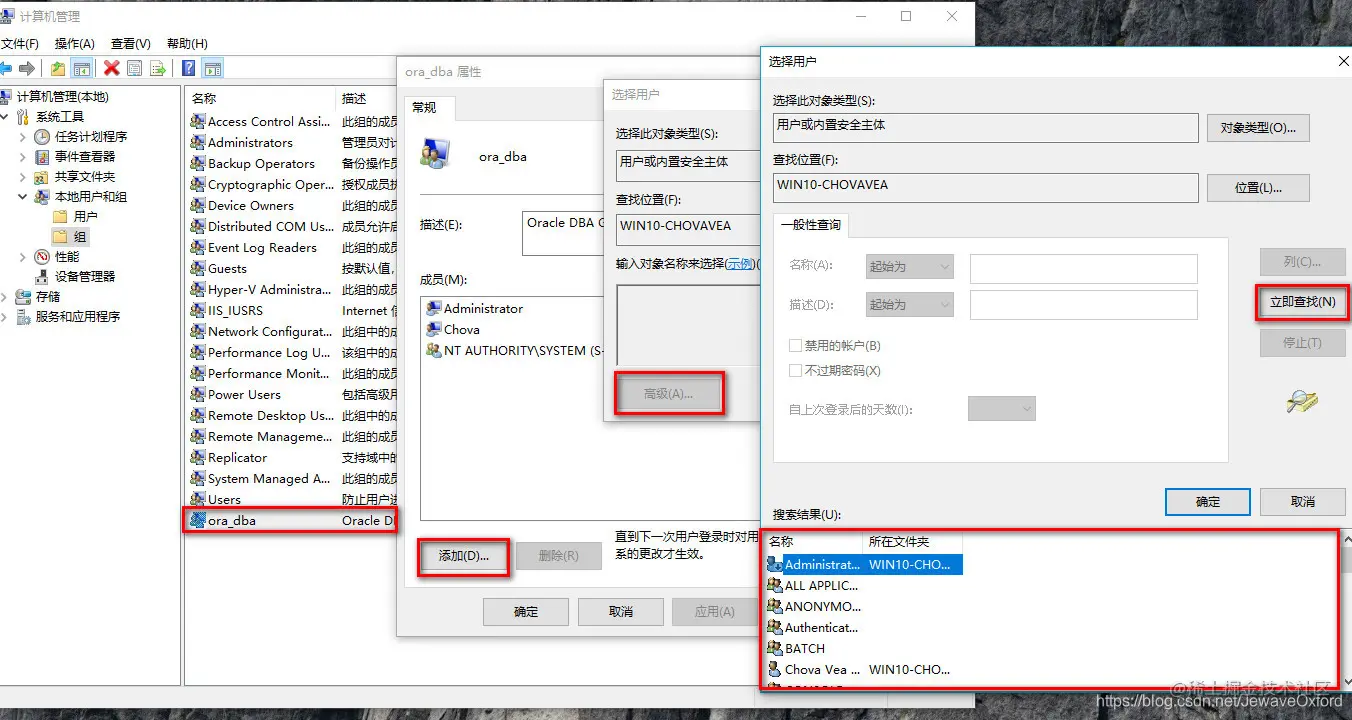The image size is (1352, 720).
Task: Click the Export list toolbar icon
Action: click(157, 68)
